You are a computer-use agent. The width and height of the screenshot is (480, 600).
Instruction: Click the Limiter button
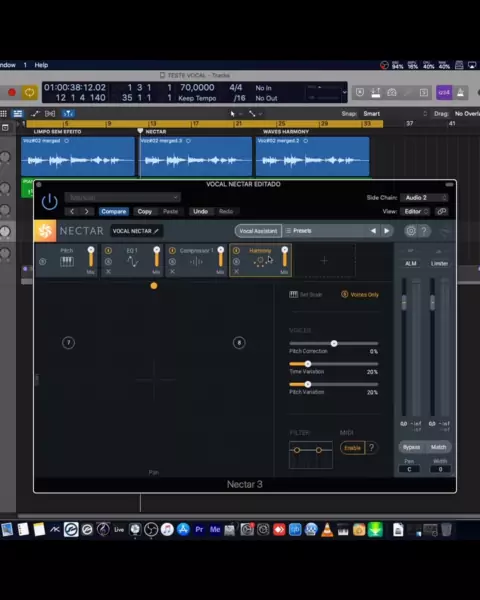(x=439, y=263)
